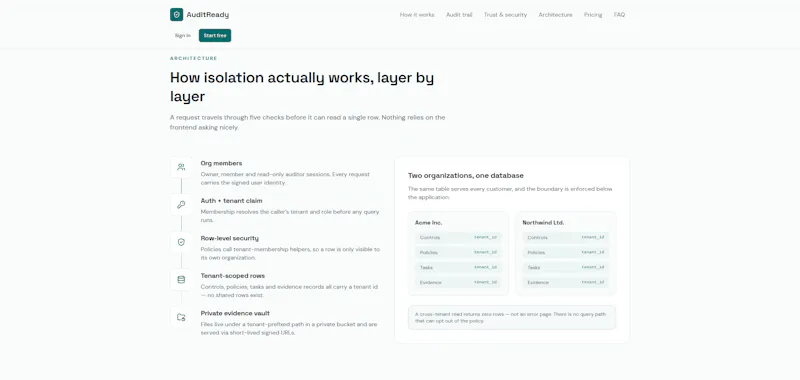The height and width of the screenshot is (380, 800).
Task: Click the Org members heading
Action: coord(221,163)
